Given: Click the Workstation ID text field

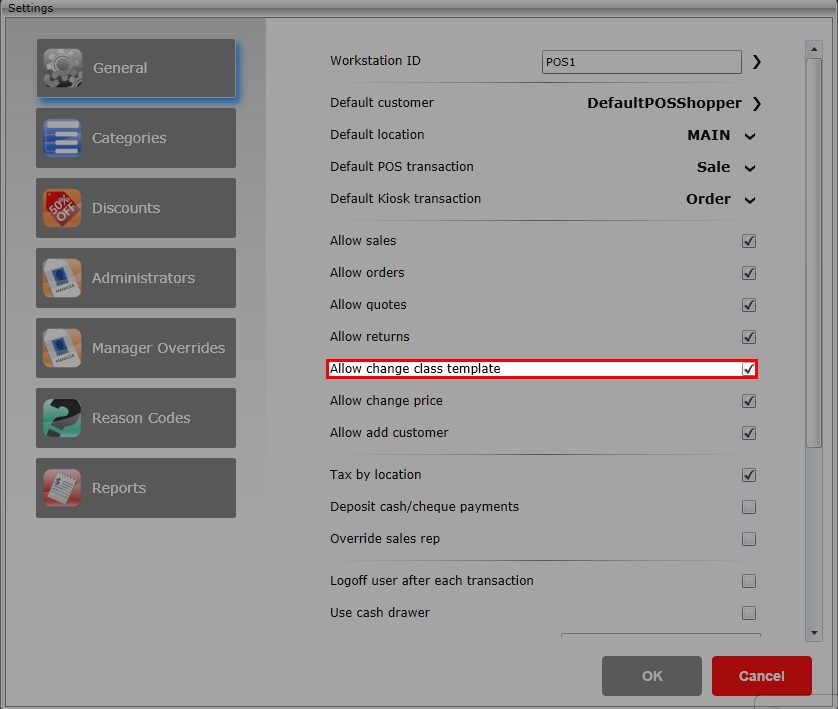Looking at the screenshot, I should (x=641, y=62).
